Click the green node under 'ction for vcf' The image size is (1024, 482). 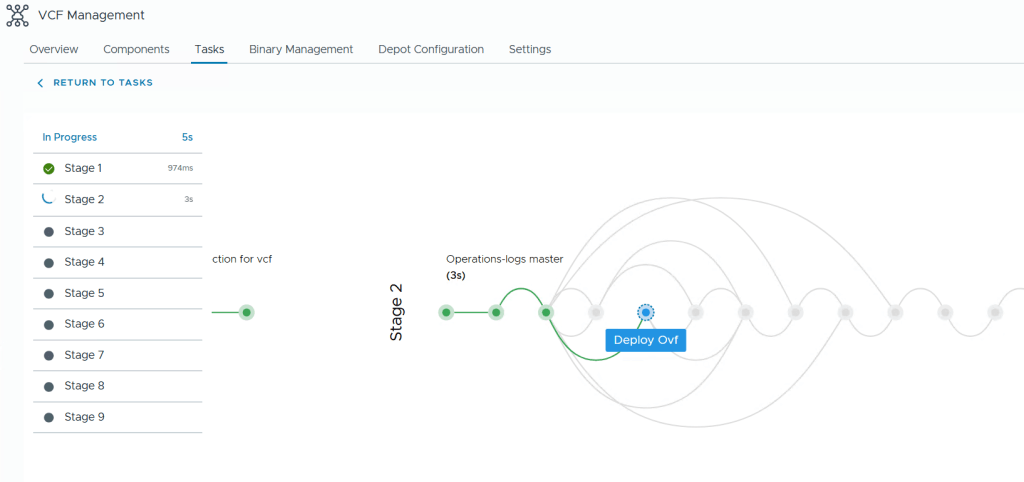pyautogui.click(x=246, y=312)
